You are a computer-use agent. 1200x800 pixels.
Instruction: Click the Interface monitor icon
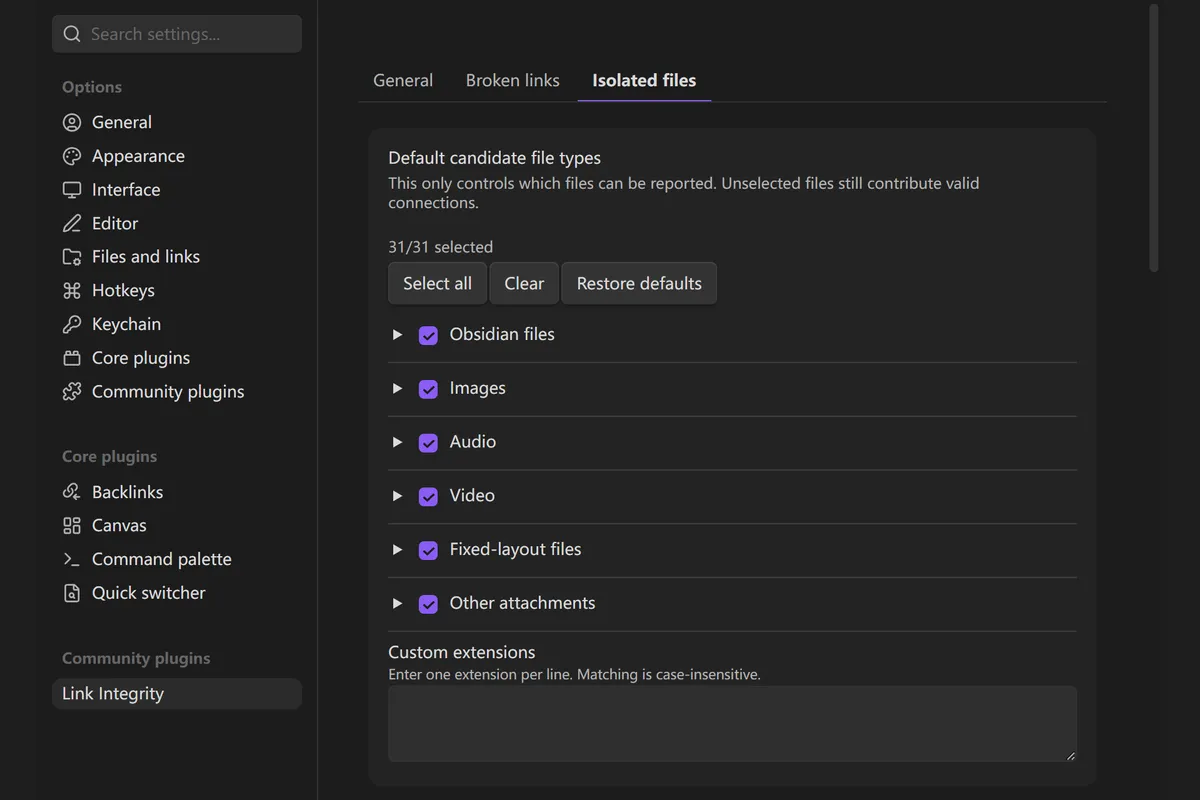[x=72, y=189]
